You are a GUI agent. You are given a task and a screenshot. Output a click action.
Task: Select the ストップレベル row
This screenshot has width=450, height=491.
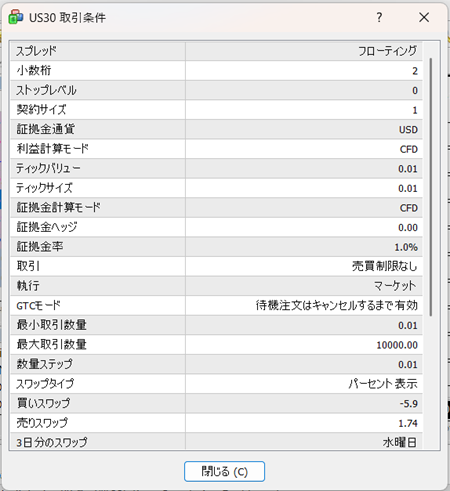tap(216, 90)
